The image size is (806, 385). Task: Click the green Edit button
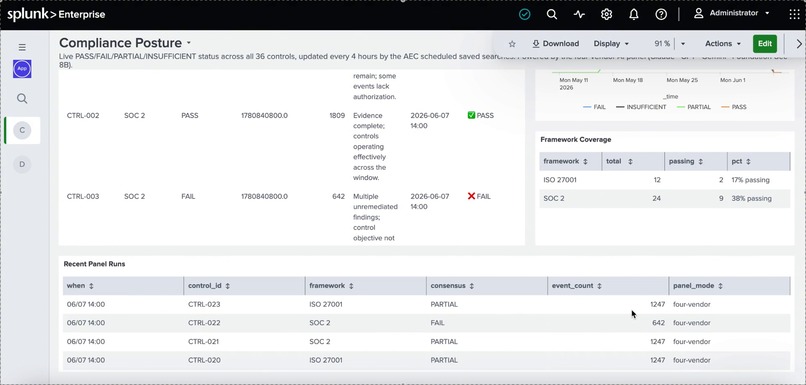point(765,44)
